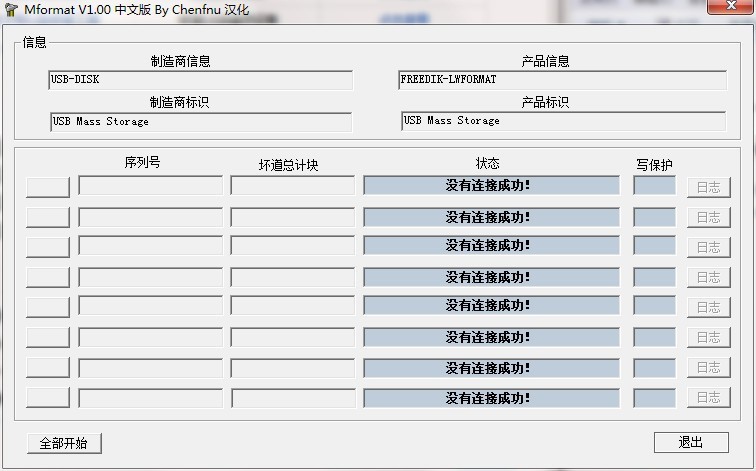Click the blank start button in fifth row

48,307
